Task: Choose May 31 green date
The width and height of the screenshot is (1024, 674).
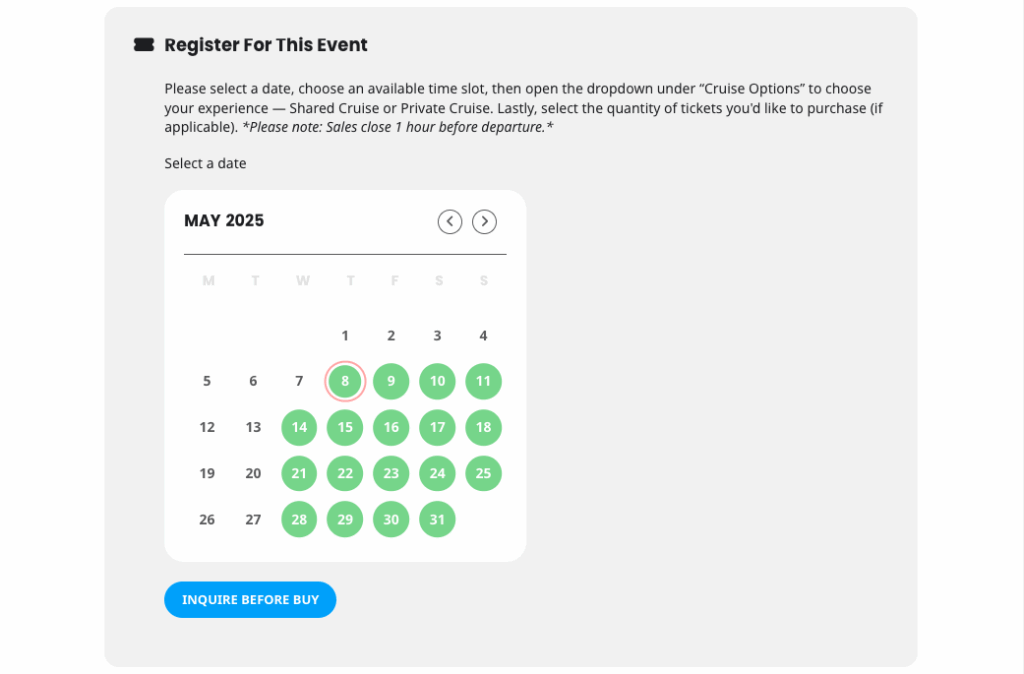Action: 438,519
